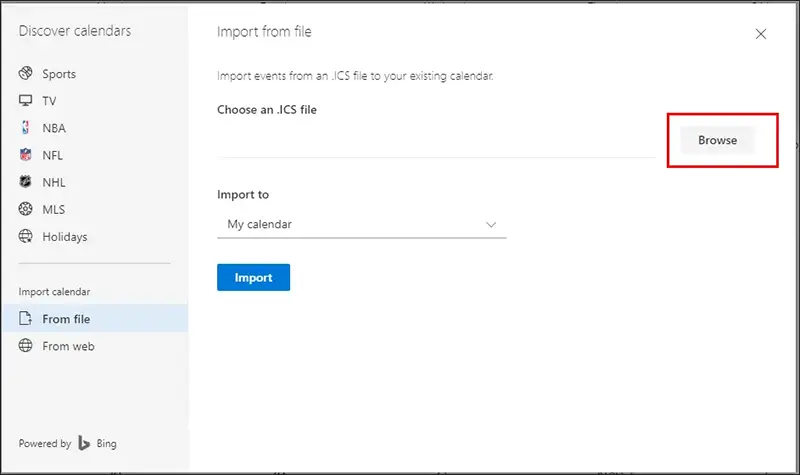
Task: Click the Sports basketball icon
Action: [26, 74]
